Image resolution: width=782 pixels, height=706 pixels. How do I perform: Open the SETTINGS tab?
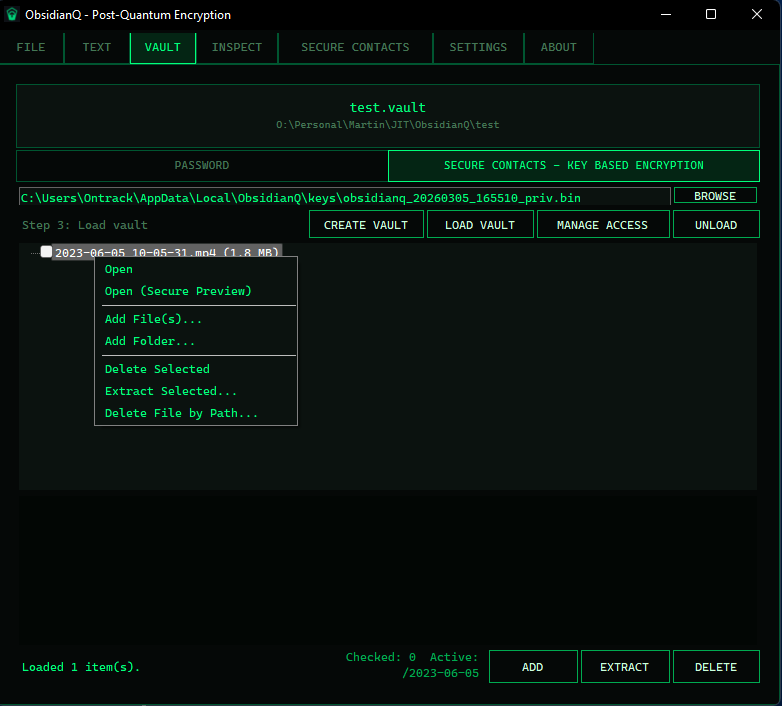(x=478, y=47)
